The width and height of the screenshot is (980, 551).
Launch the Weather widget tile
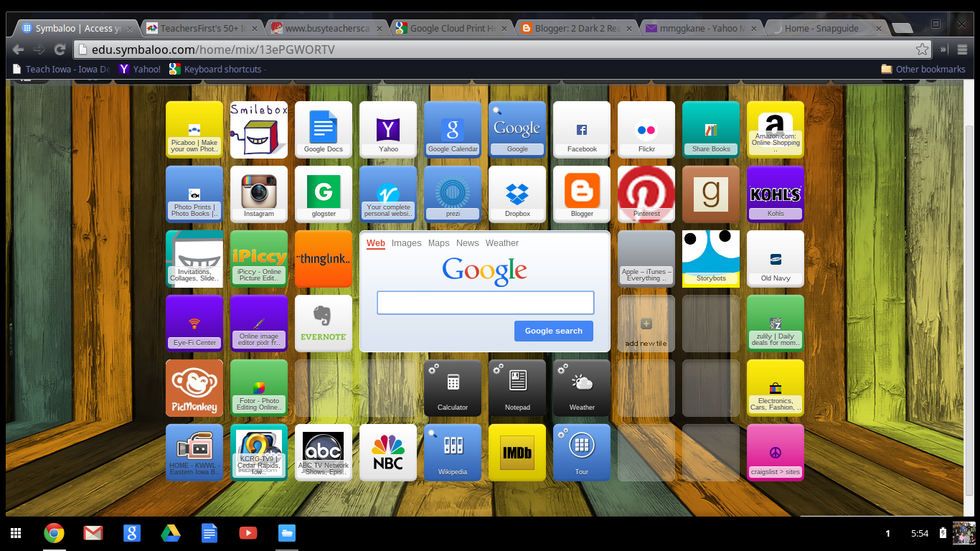582,388
